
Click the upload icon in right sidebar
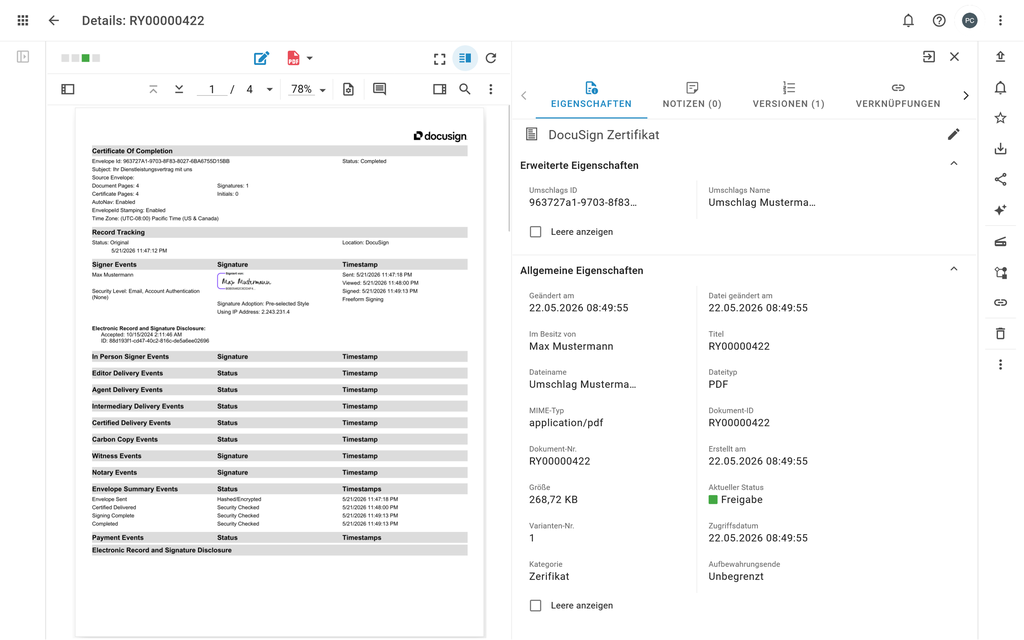pyautogui.click(x=1000, y=57)
